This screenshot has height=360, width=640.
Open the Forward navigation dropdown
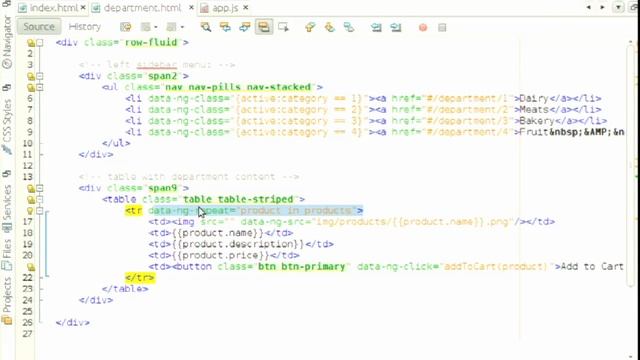(182, 27)
